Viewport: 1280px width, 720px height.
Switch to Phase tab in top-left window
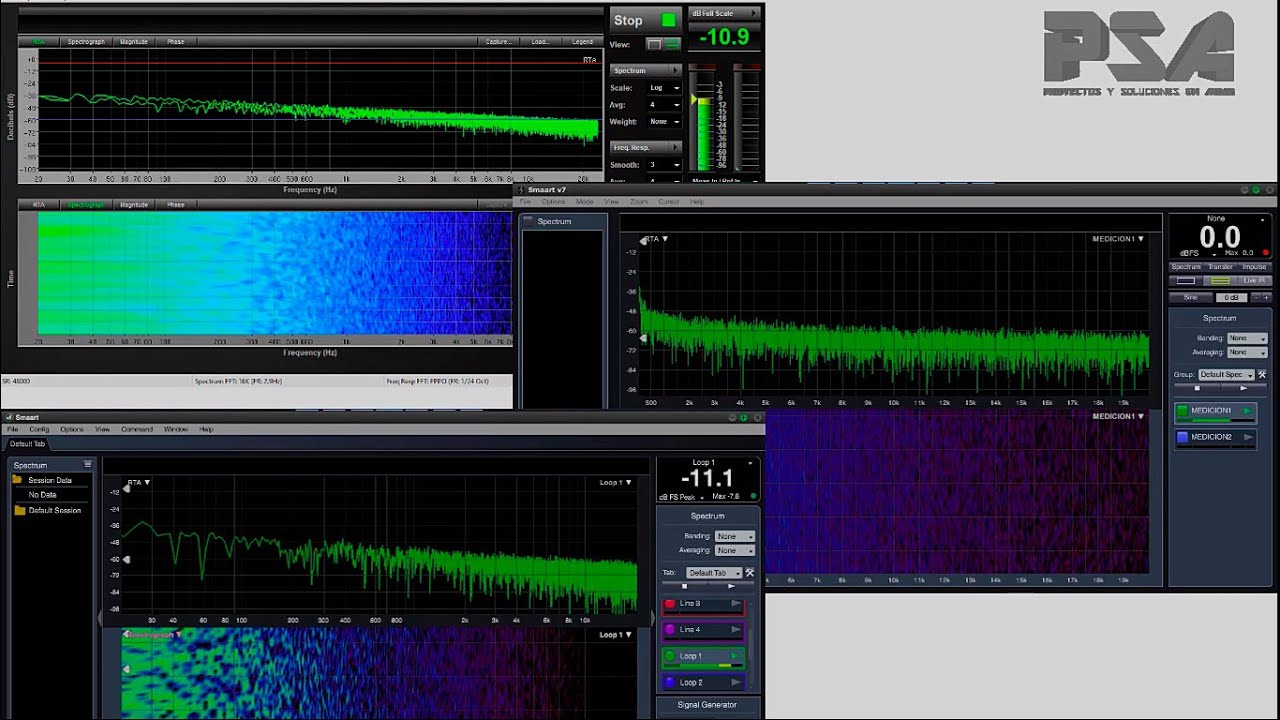(176, 42)
